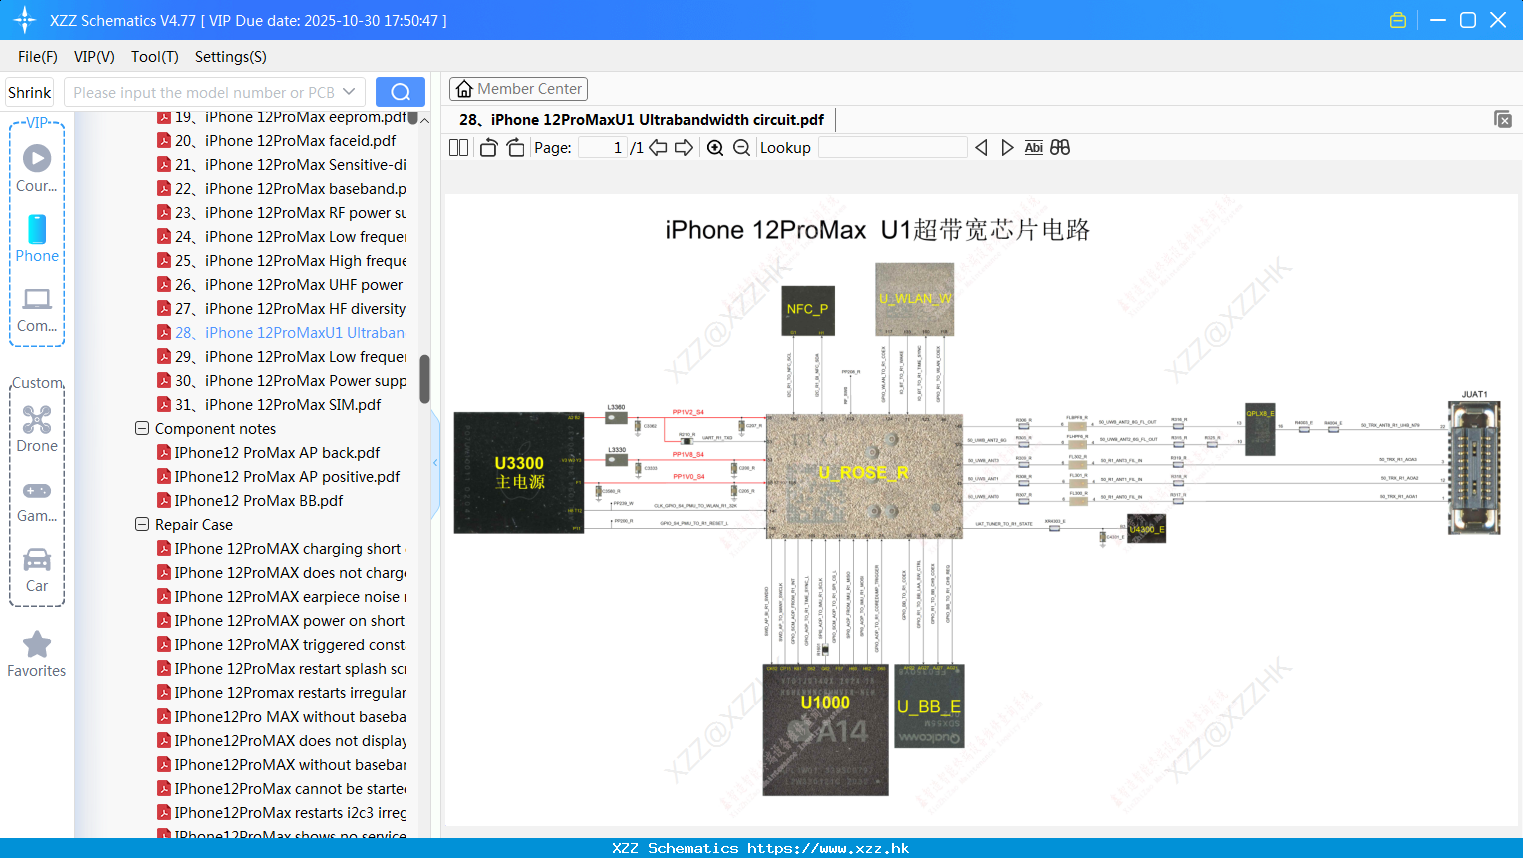Open Tool(T) menu
The height and width of the screenshot is (858, 1523).
tap(155, 57)
